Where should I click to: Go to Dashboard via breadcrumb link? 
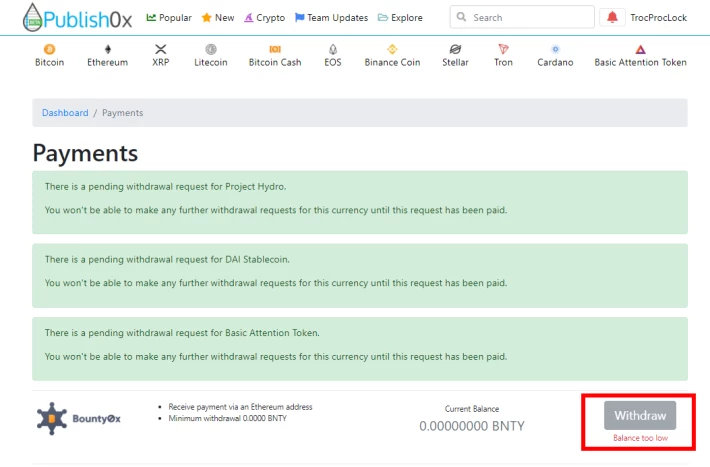coord(65,113)
